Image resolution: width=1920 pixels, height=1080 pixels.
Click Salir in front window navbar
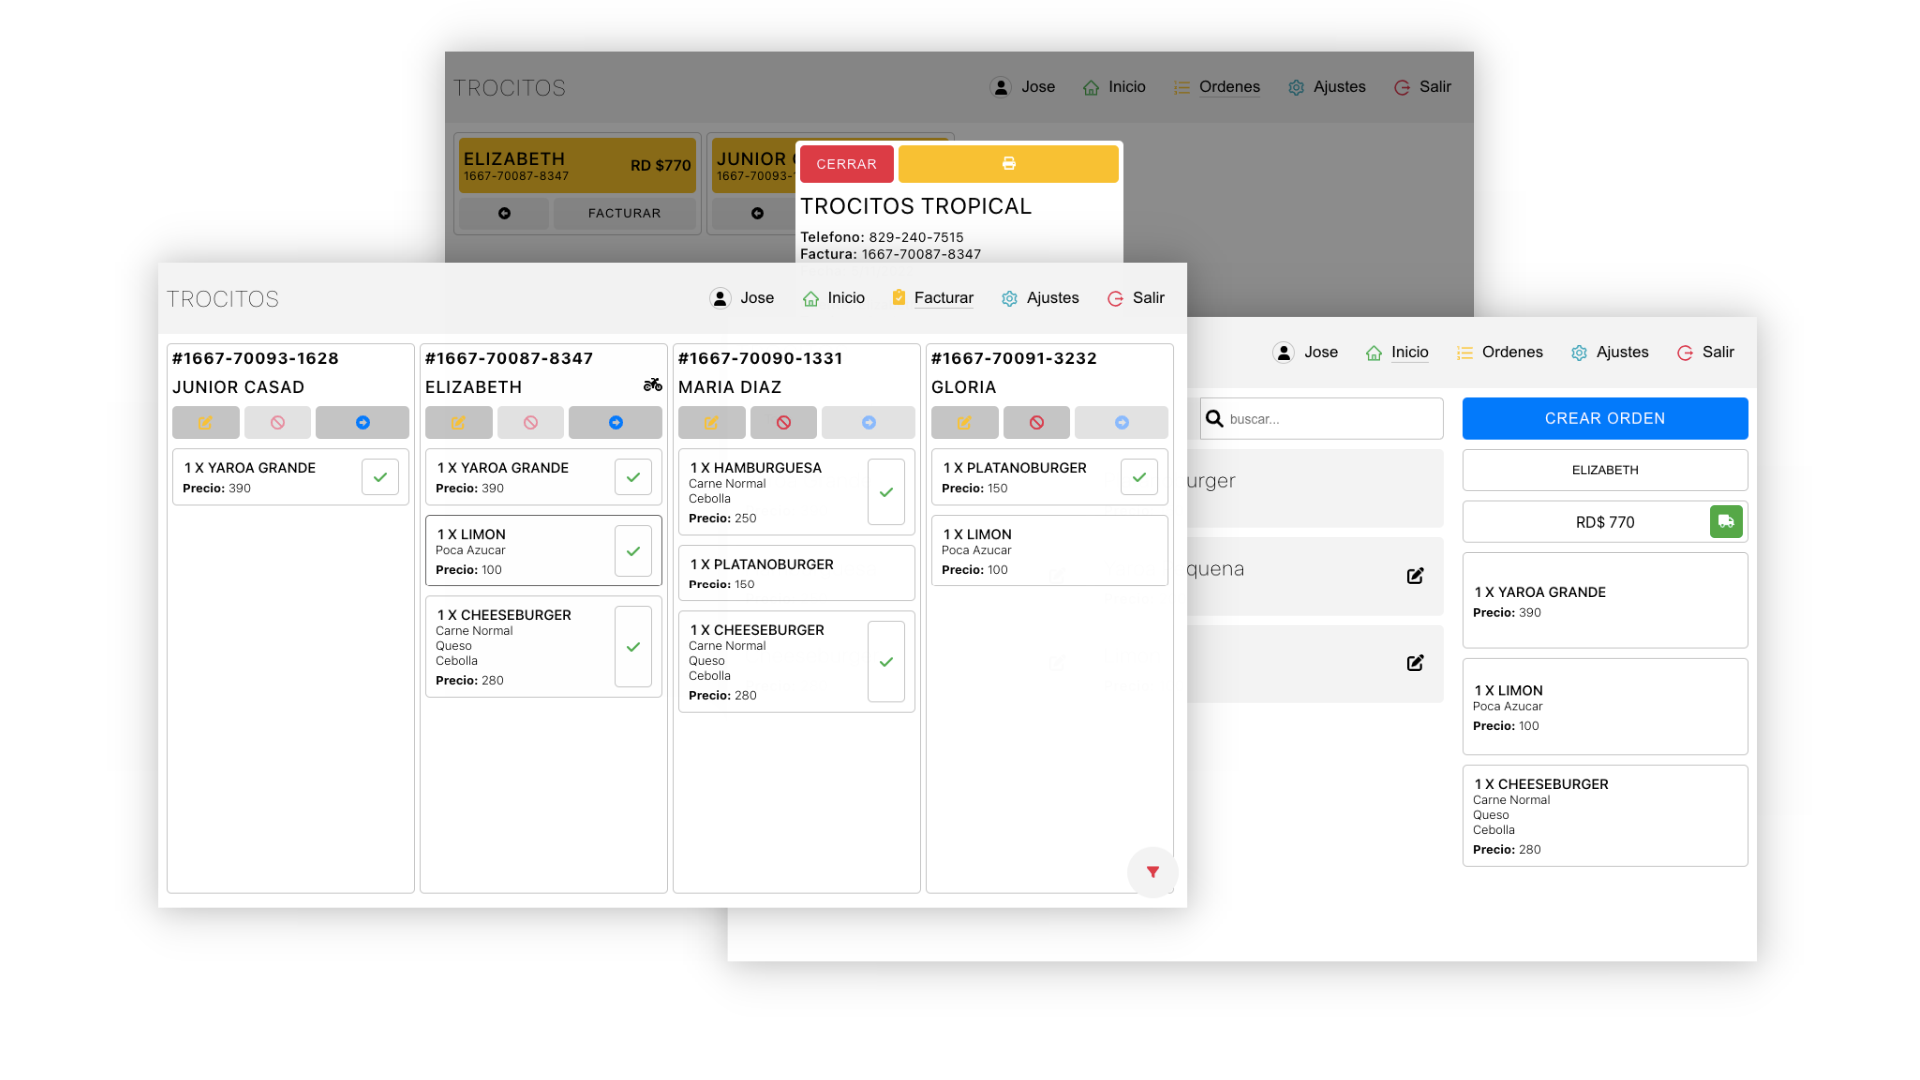(1136, 298)
